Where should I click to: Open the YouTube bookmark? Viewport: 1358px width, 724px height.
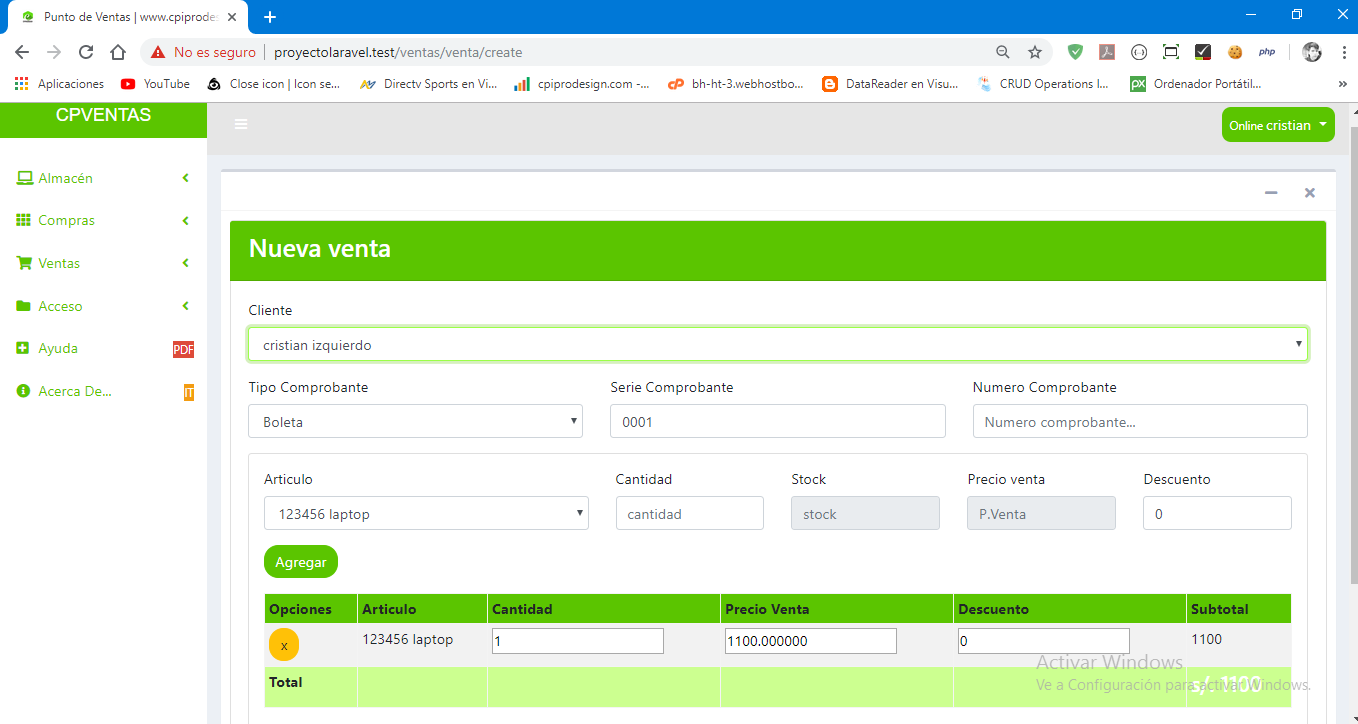tap(155, 84)
